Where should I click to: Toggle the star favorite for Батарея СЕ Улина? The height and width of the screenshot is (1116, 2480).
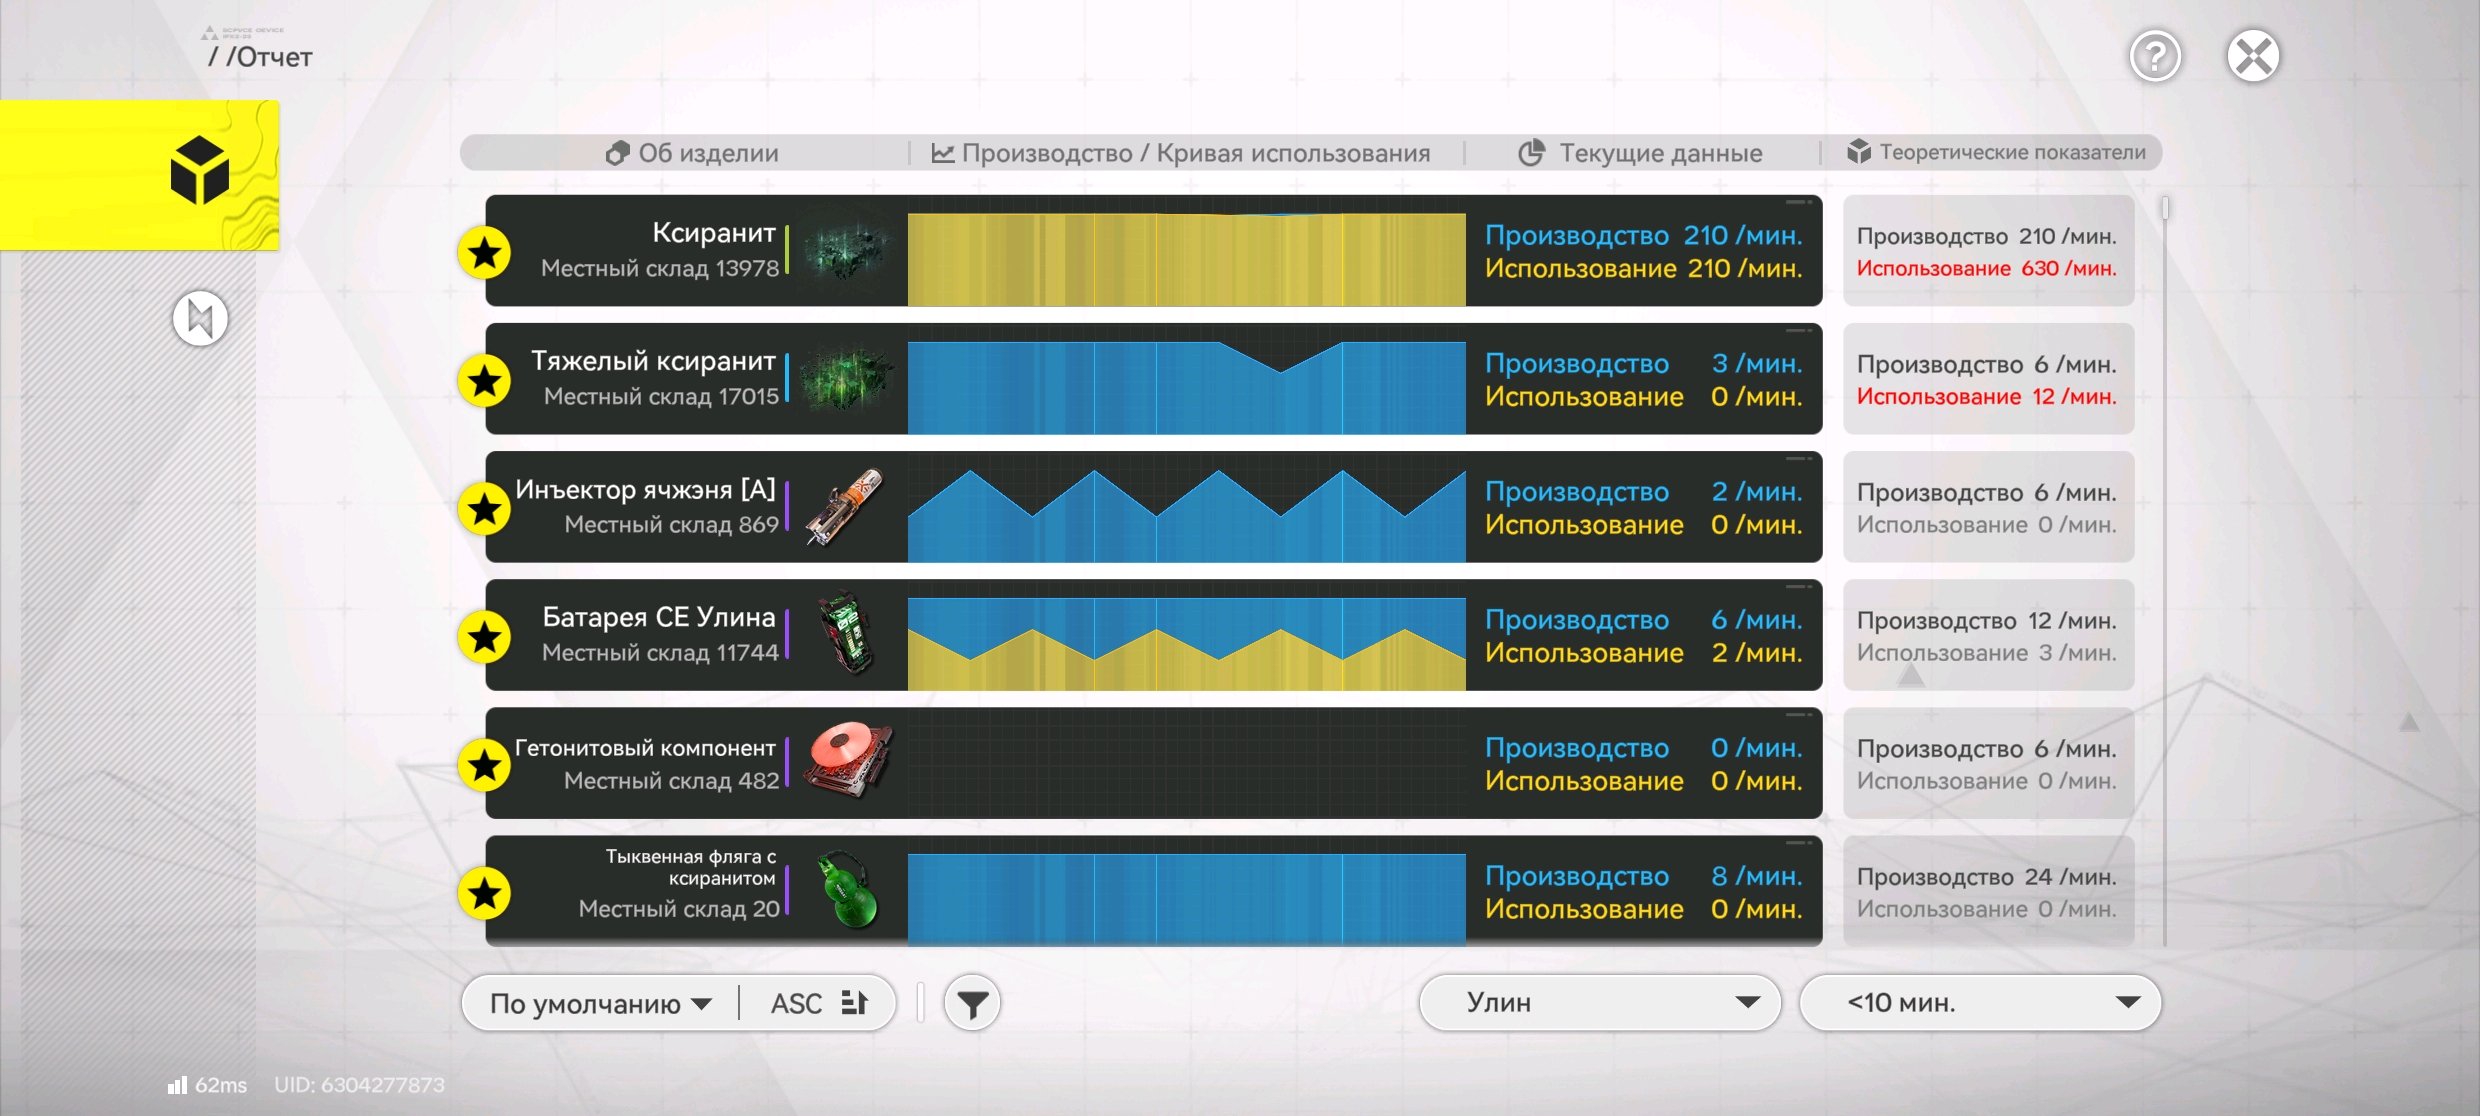pos(485,637)
